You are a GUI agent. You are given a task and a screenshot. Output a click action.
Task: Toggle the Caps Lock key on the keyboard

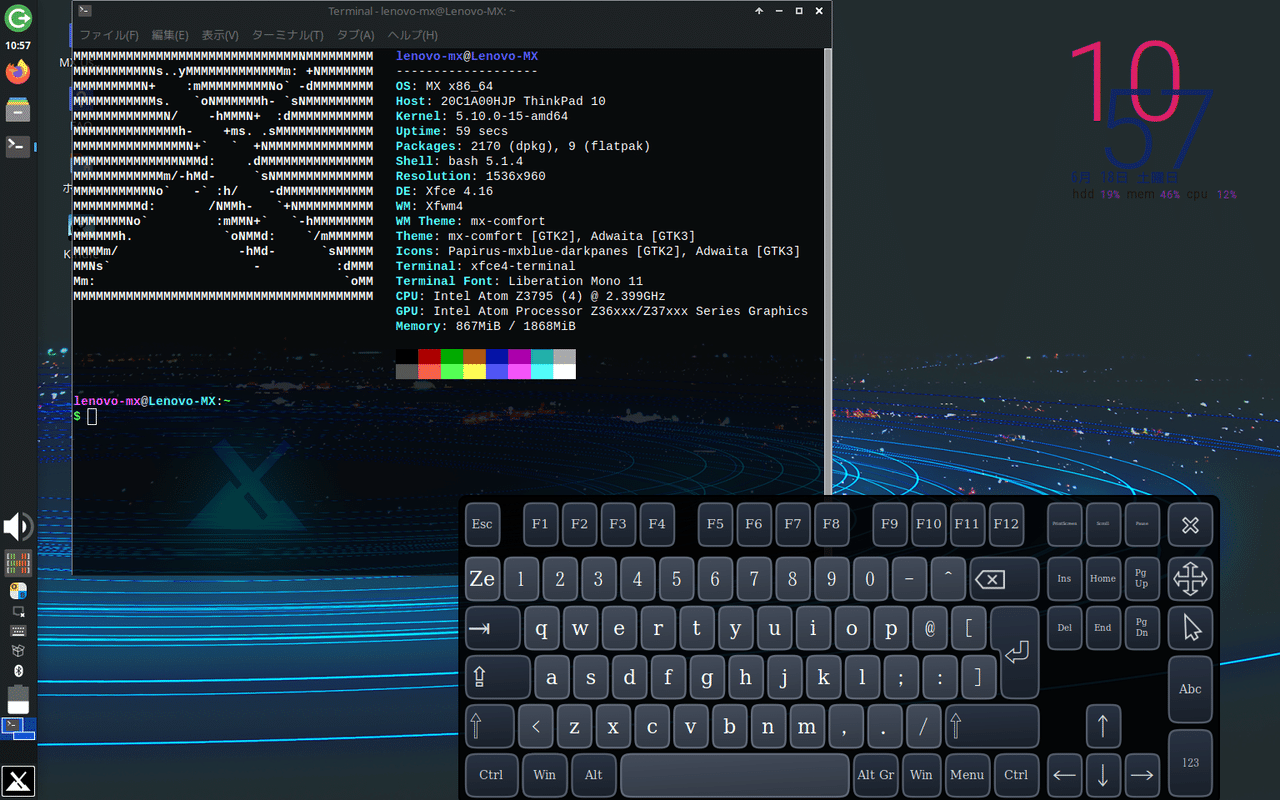pyautogui.click(x=497, y=677)
